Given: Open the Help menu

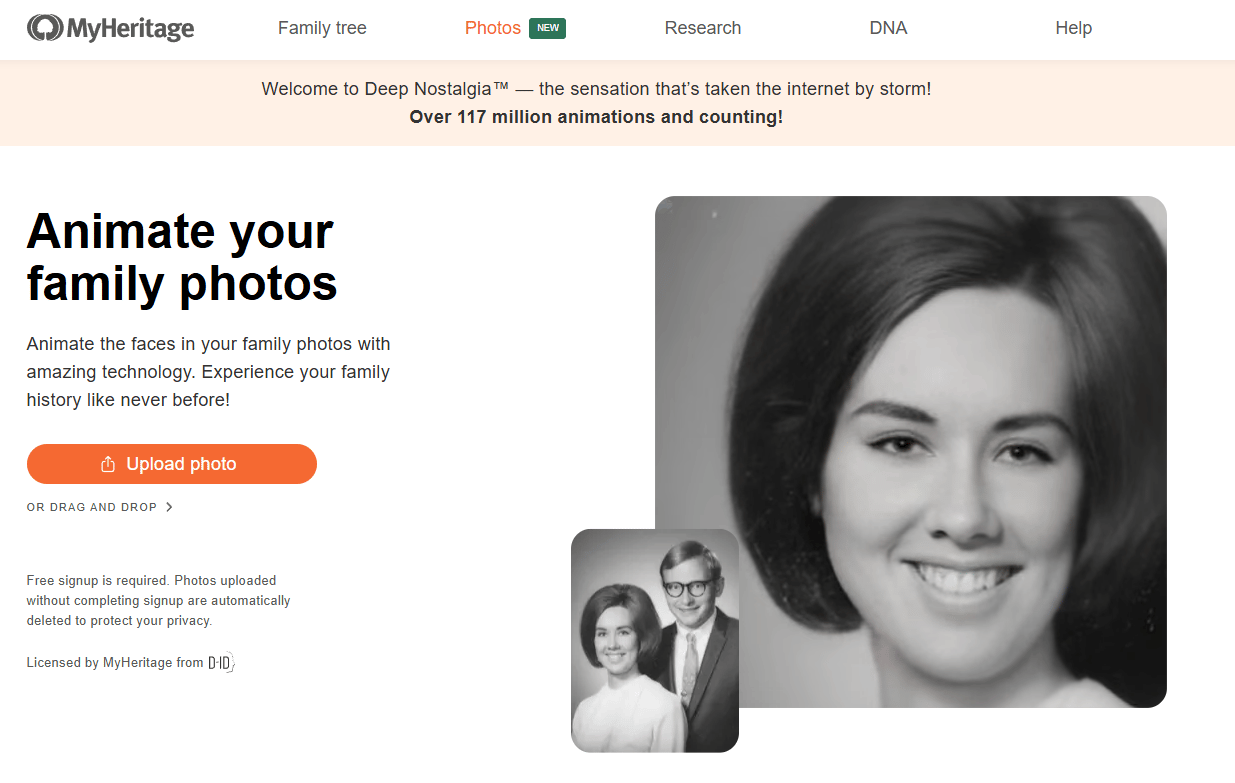Looking at the screenshot, I should point(1073,28).
